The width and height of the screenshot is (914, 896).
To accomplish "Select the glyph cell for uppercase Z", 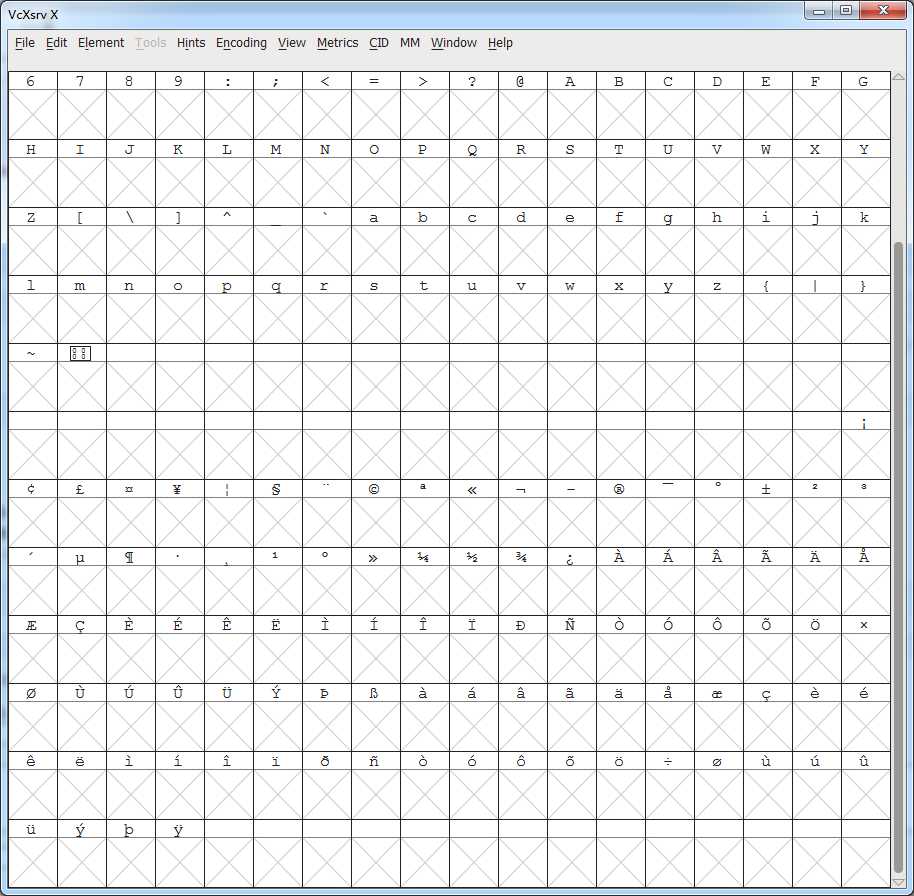I will [x=33, y=242].
